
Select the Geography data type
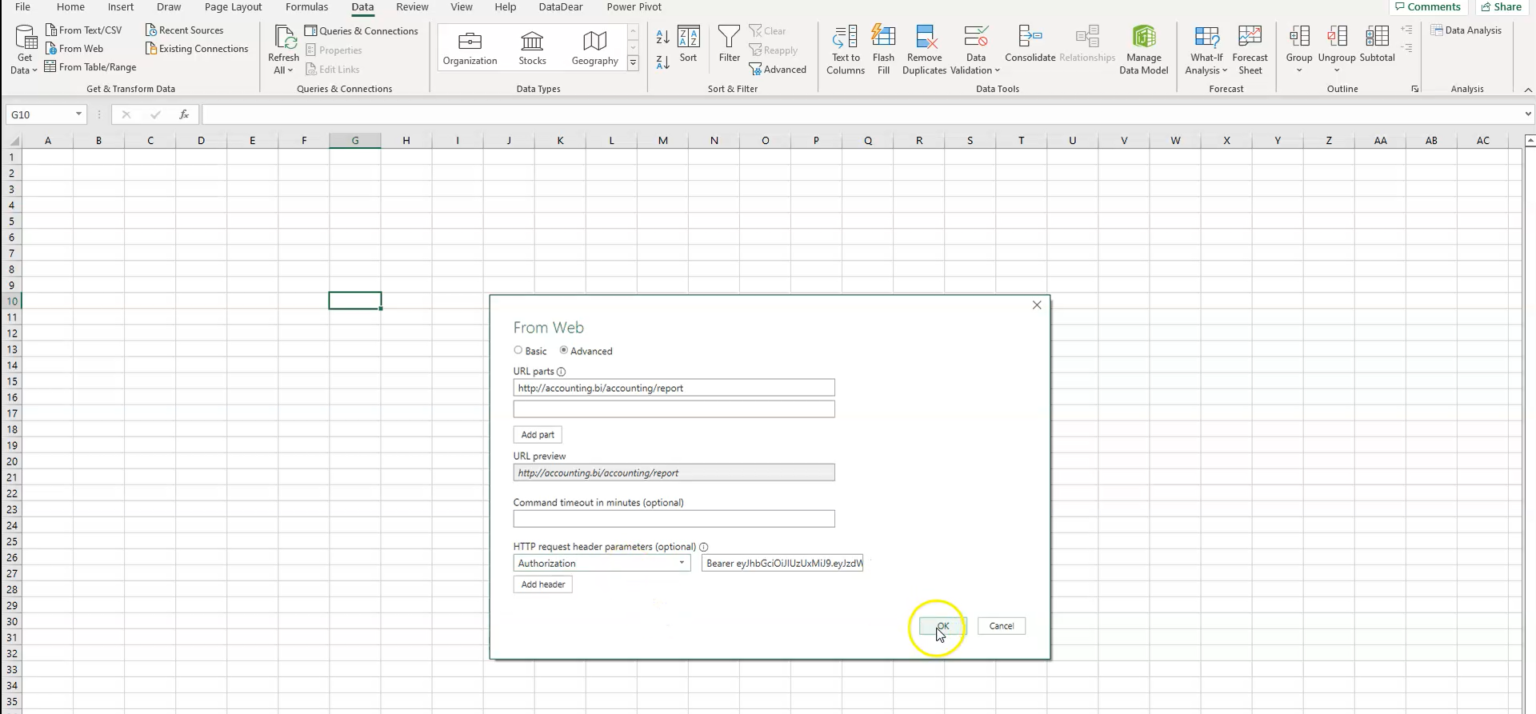pos(594,46)
